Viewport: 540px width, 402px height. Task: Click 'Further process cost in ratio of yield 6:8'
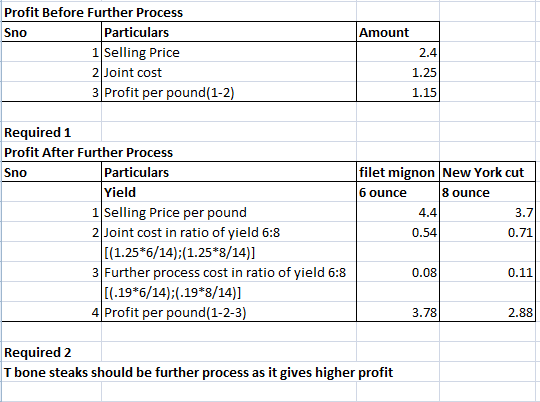(x=229, y=272)
